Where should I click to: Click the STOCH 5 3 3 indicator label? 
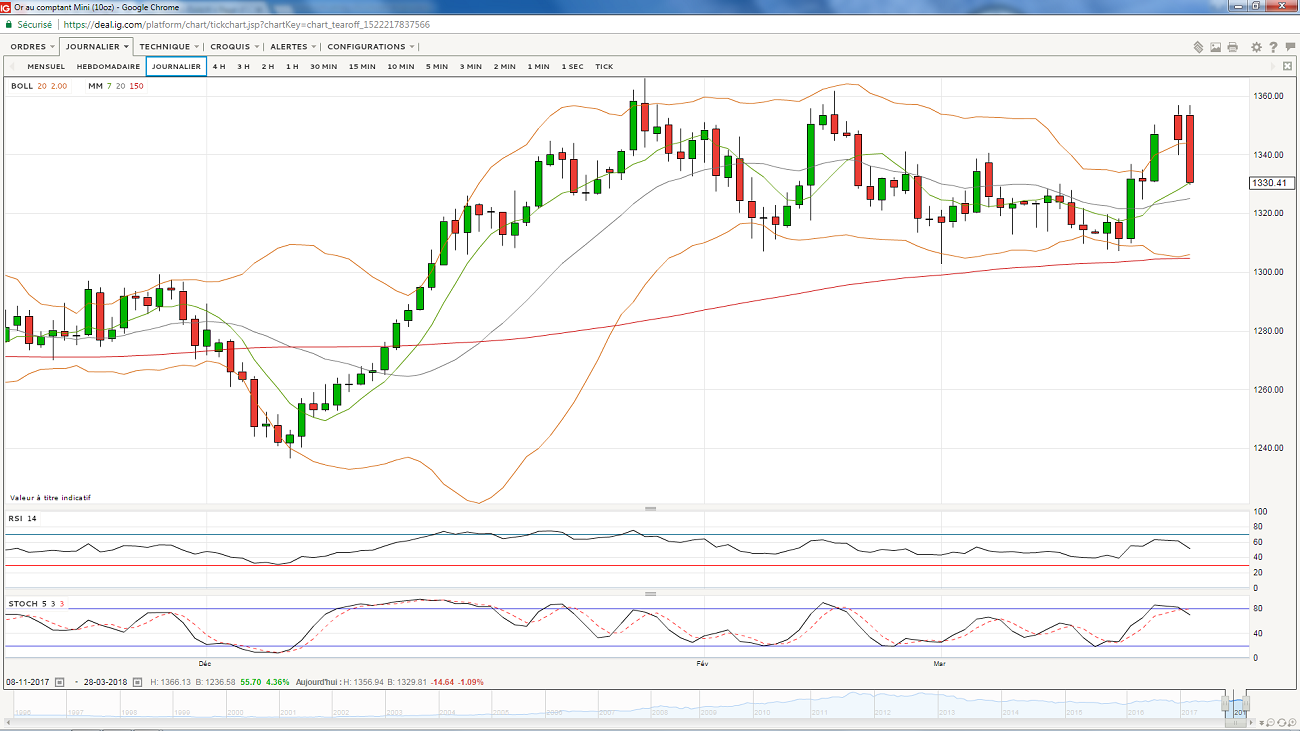36,604
